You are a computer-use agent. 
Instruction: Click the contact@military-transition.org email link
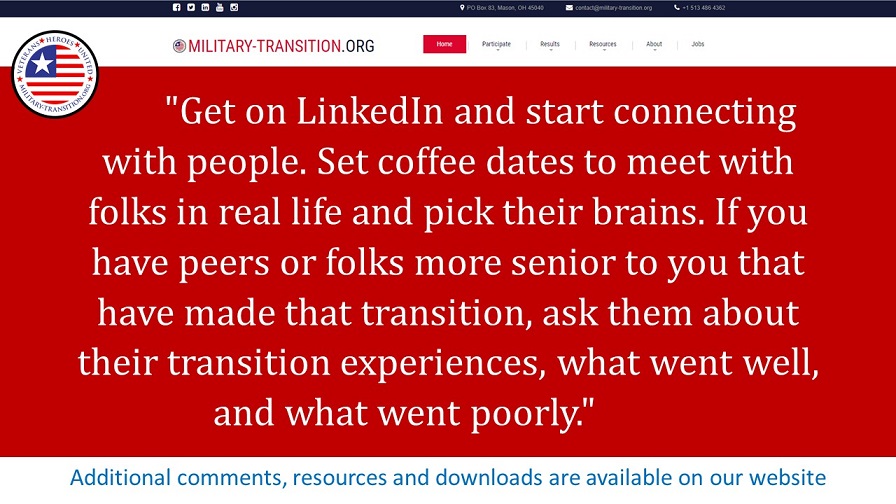613,8
